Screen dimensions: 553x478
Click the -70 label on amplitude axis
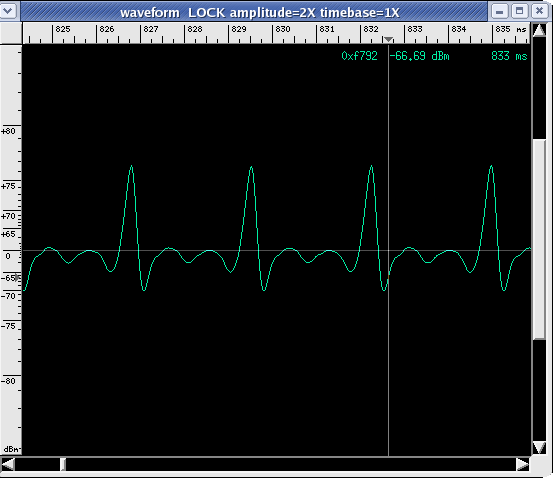8,296
